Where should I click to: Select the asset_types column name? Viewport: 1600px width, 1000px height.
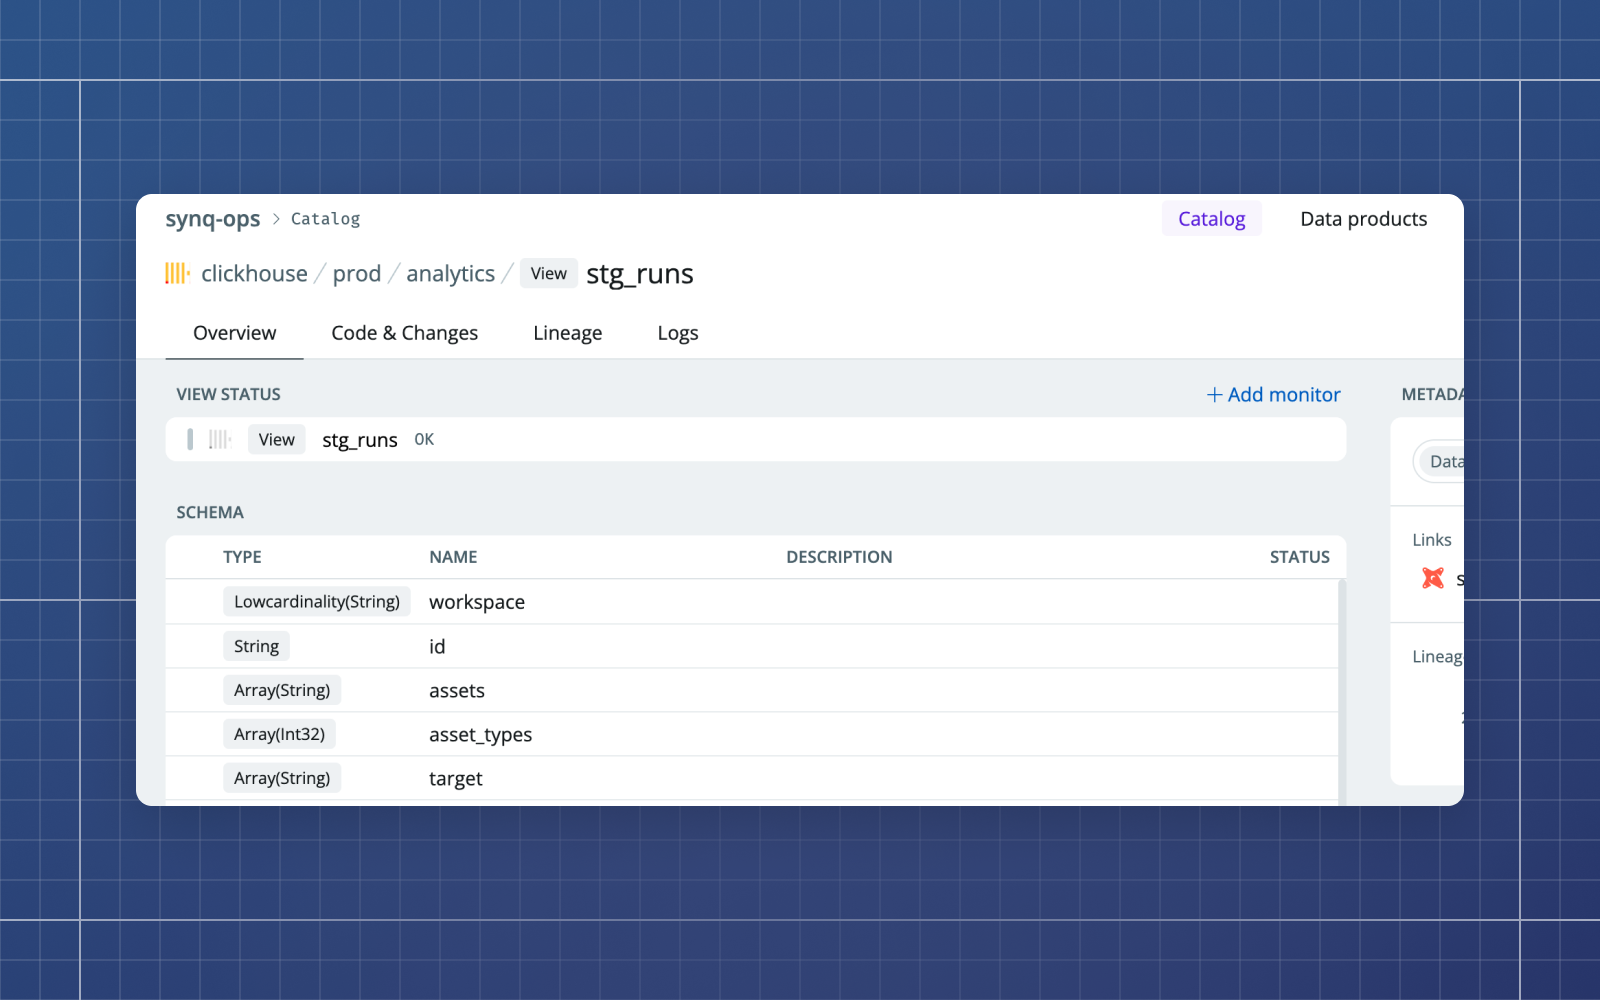481,735
